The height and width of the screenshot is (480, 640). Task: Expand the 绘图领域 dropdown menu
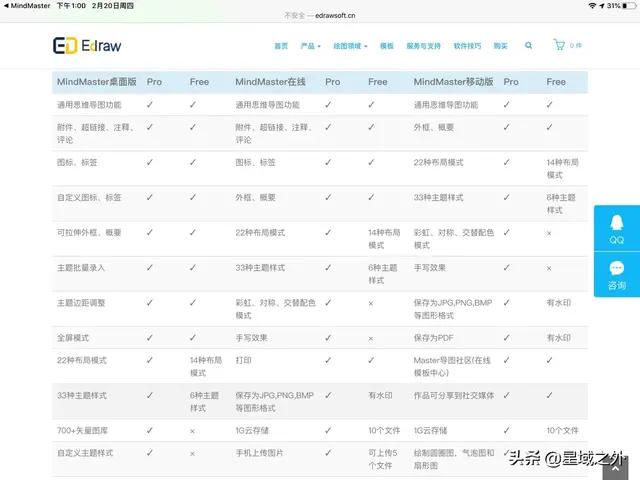point(350,46)
